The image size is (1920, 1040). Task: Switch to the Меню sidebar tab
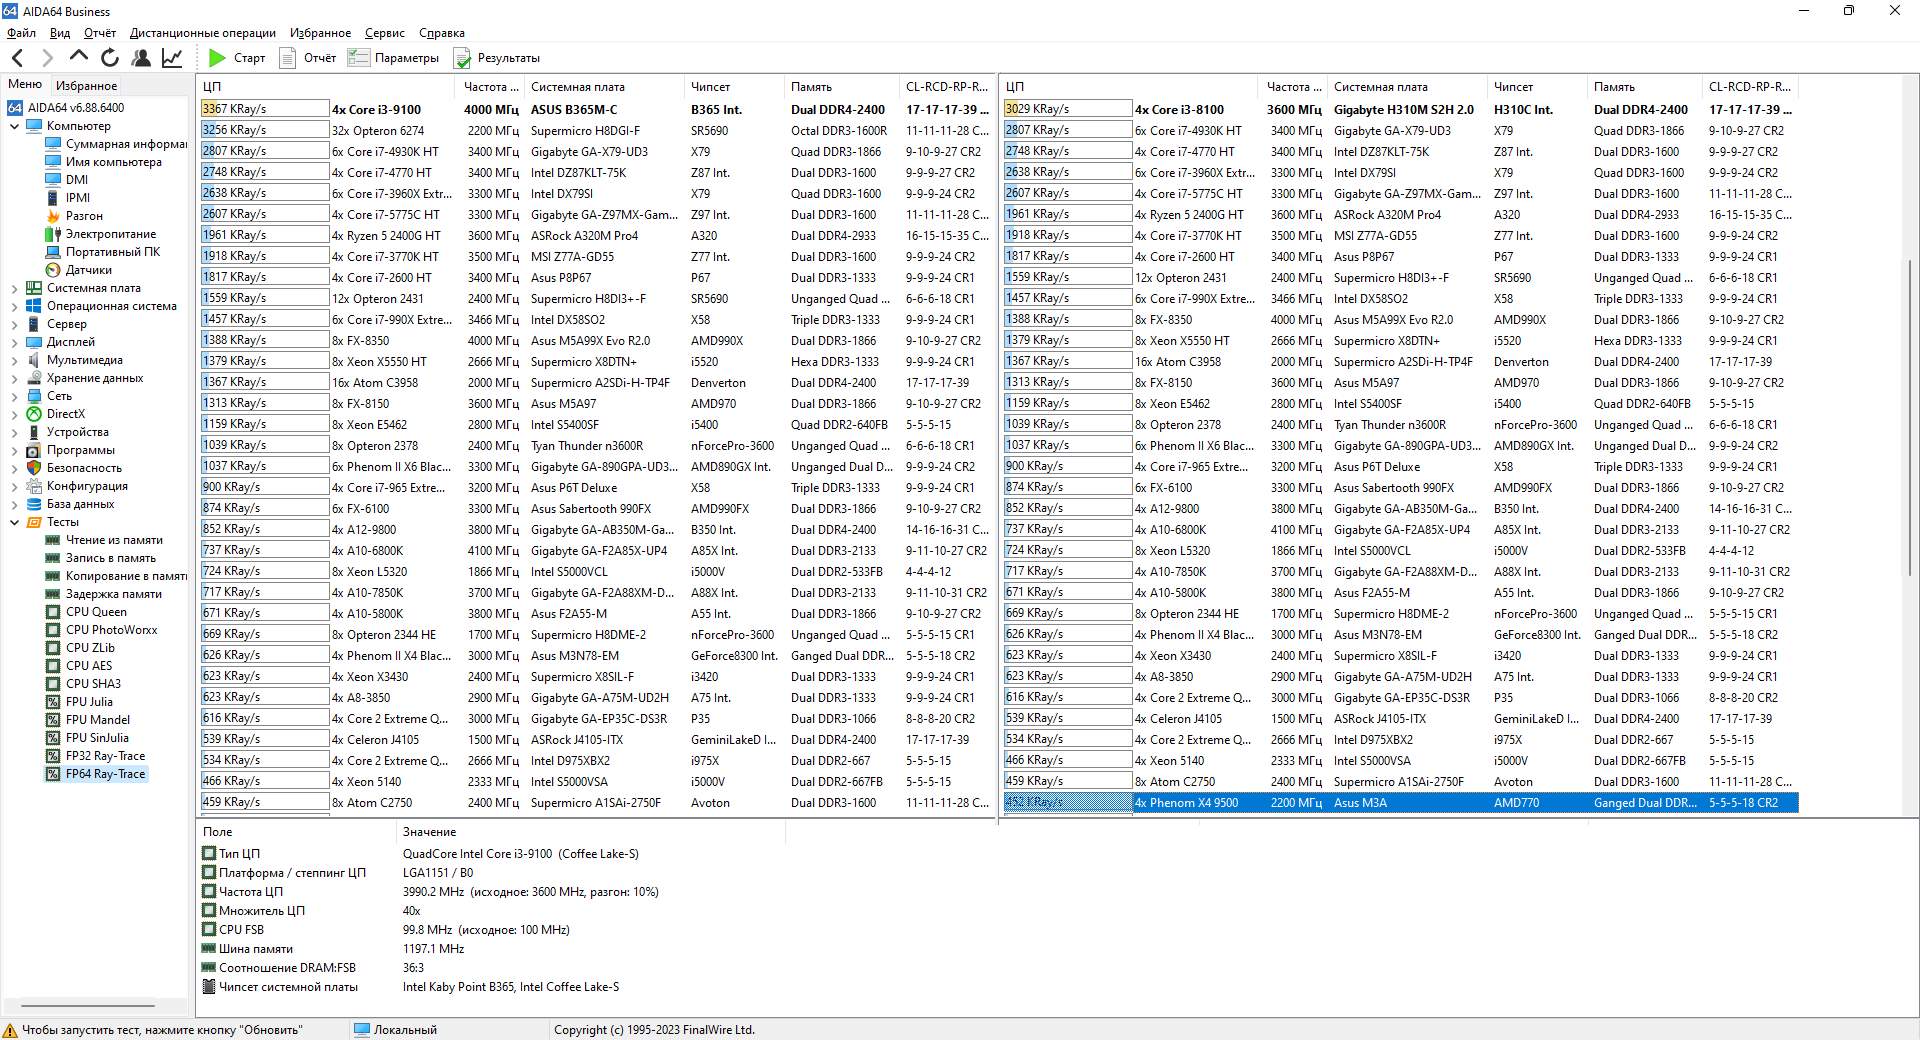[x=25, y=84]
